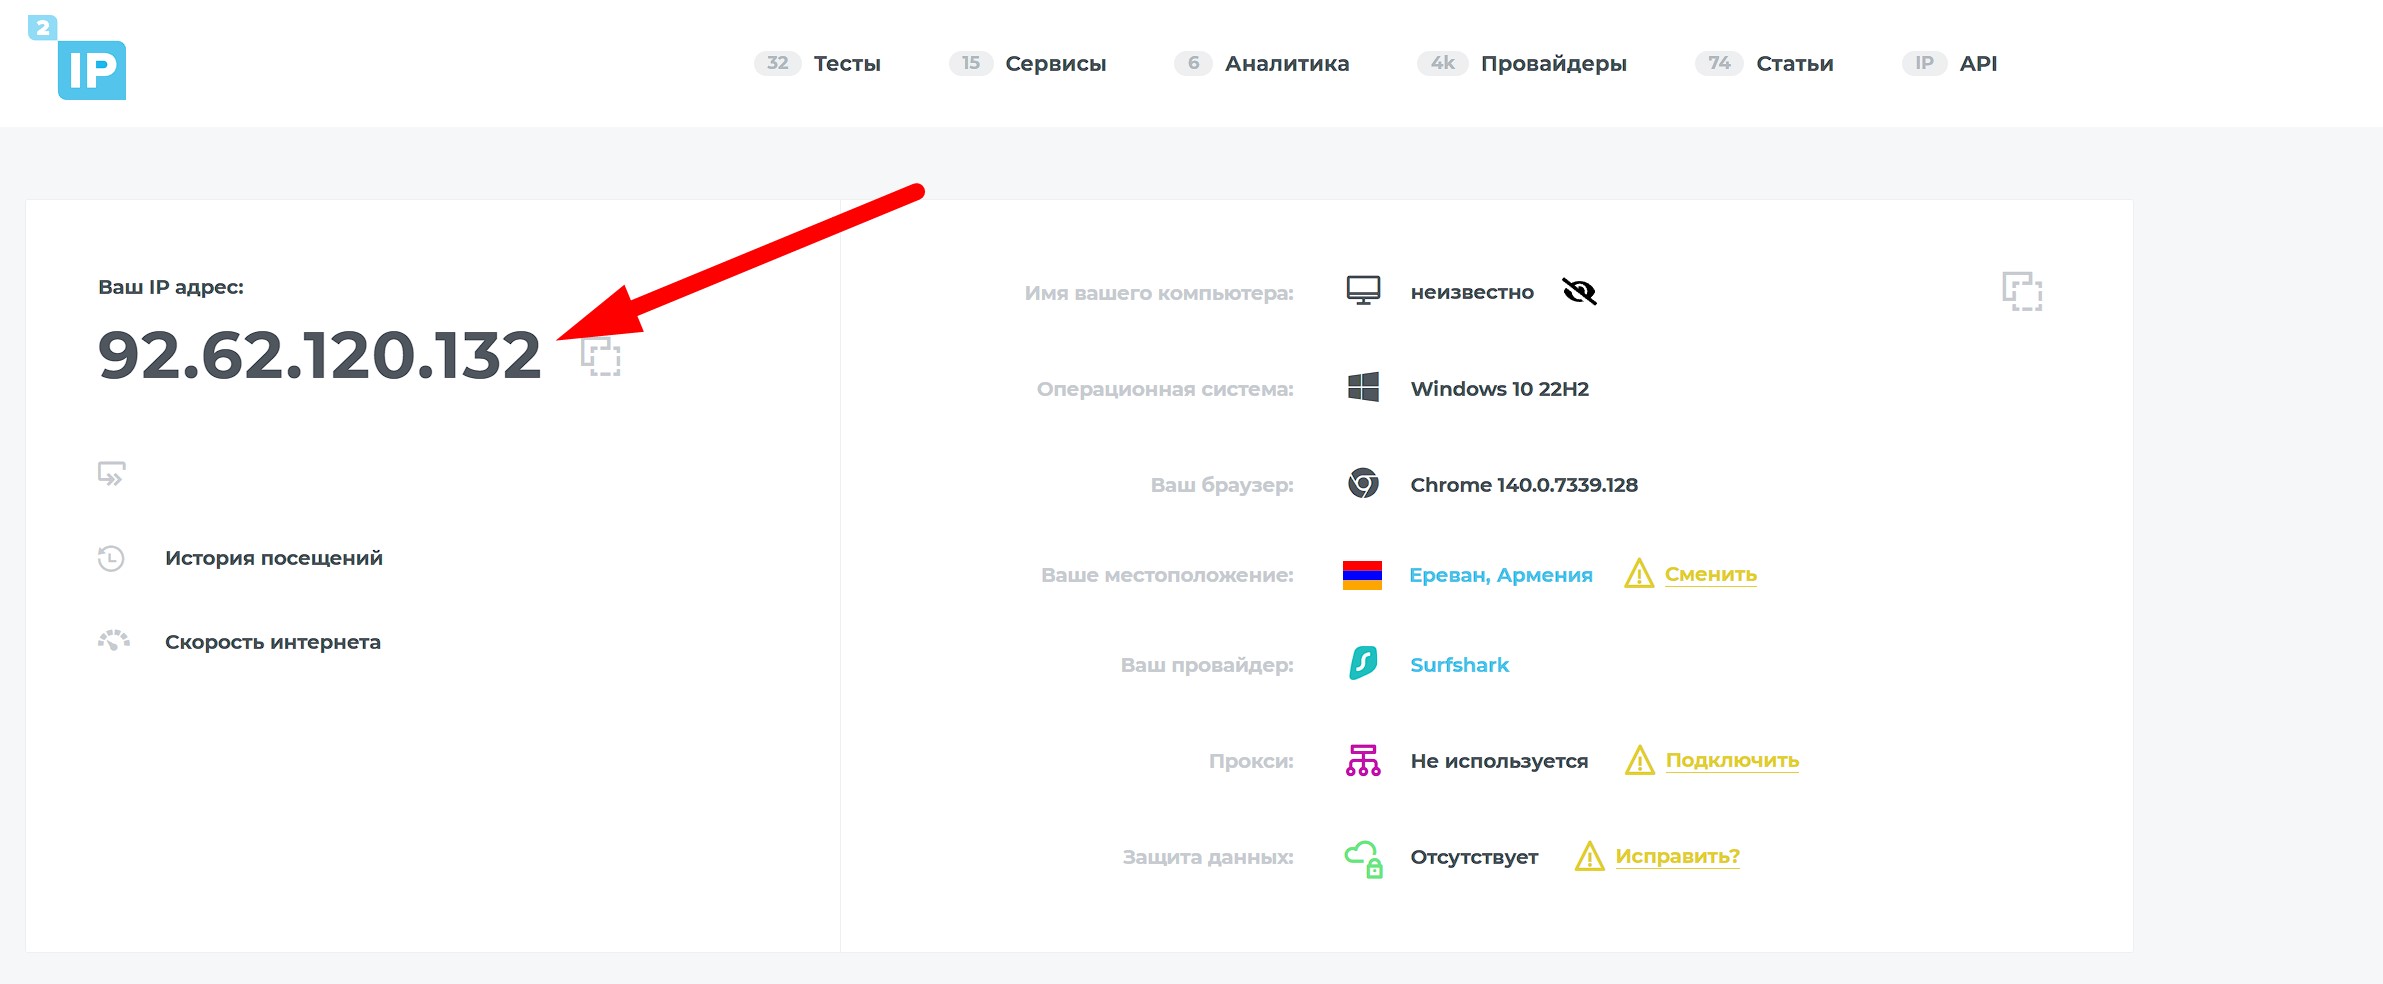Click the internet speed gauge icon
2383x984 pixels.
coord(115,641)
